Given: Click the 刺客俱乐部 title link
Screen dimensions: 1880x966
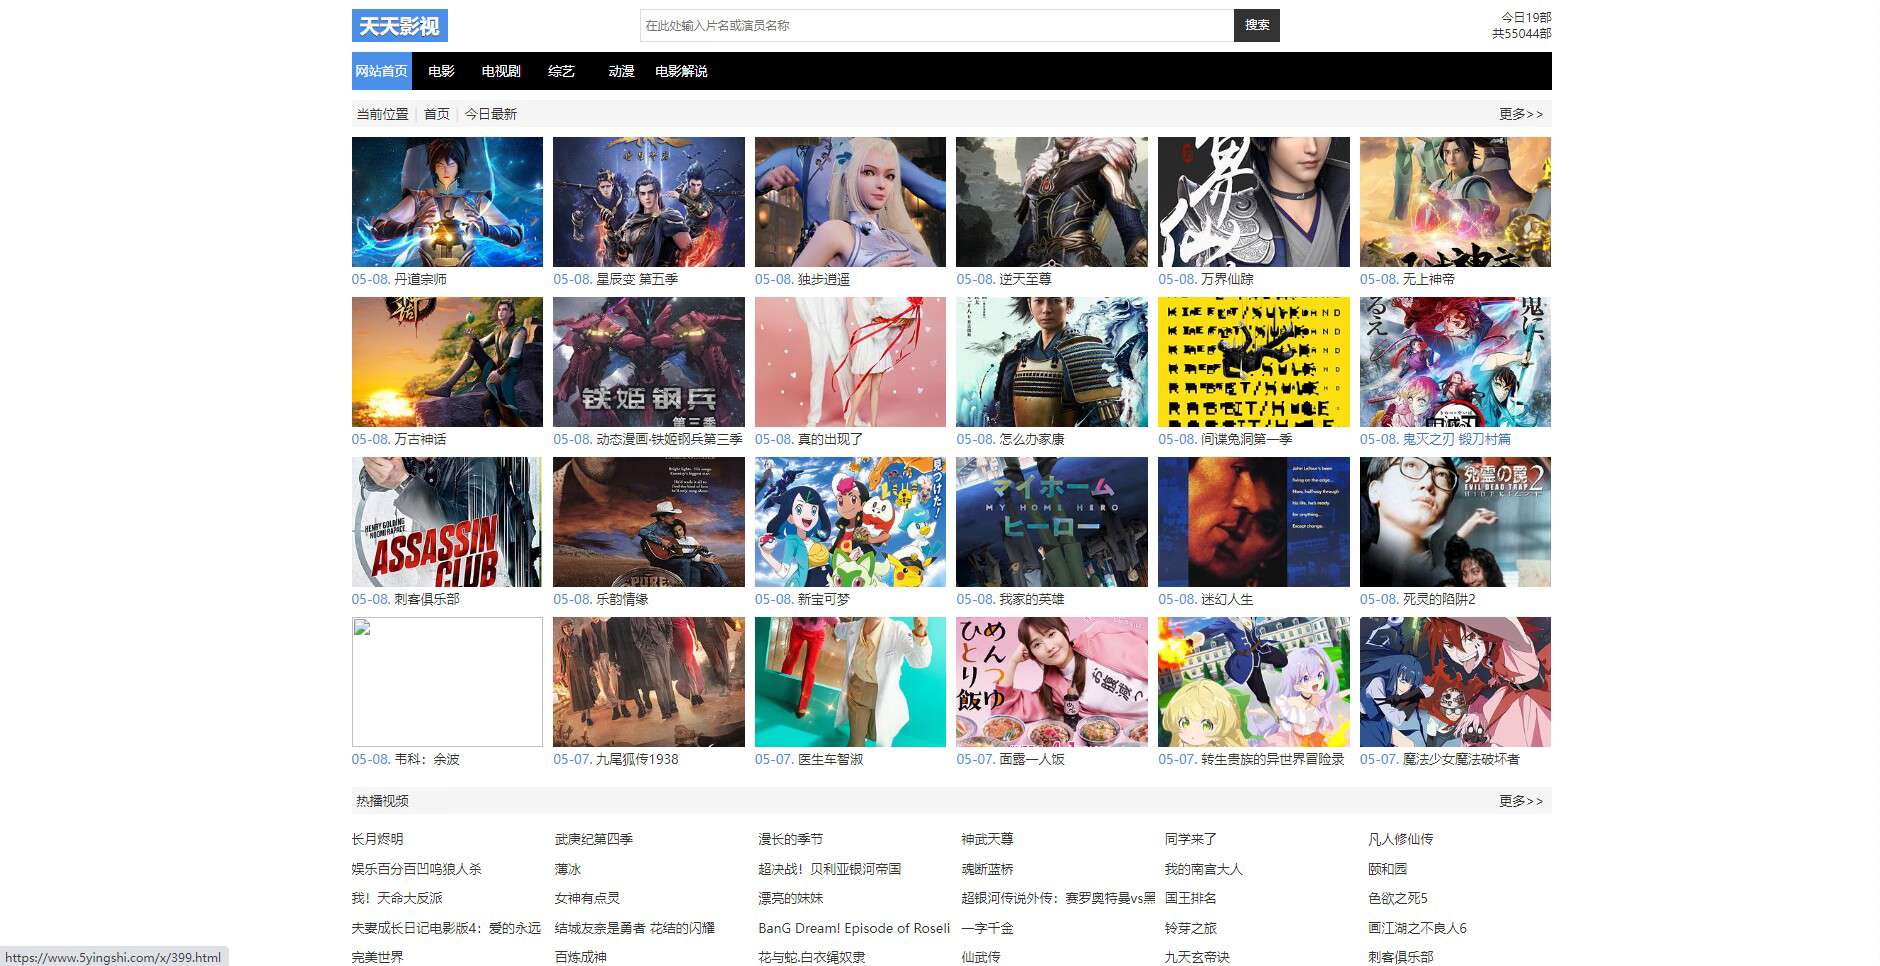Looking at the screenshot, I should coord(427,599).
